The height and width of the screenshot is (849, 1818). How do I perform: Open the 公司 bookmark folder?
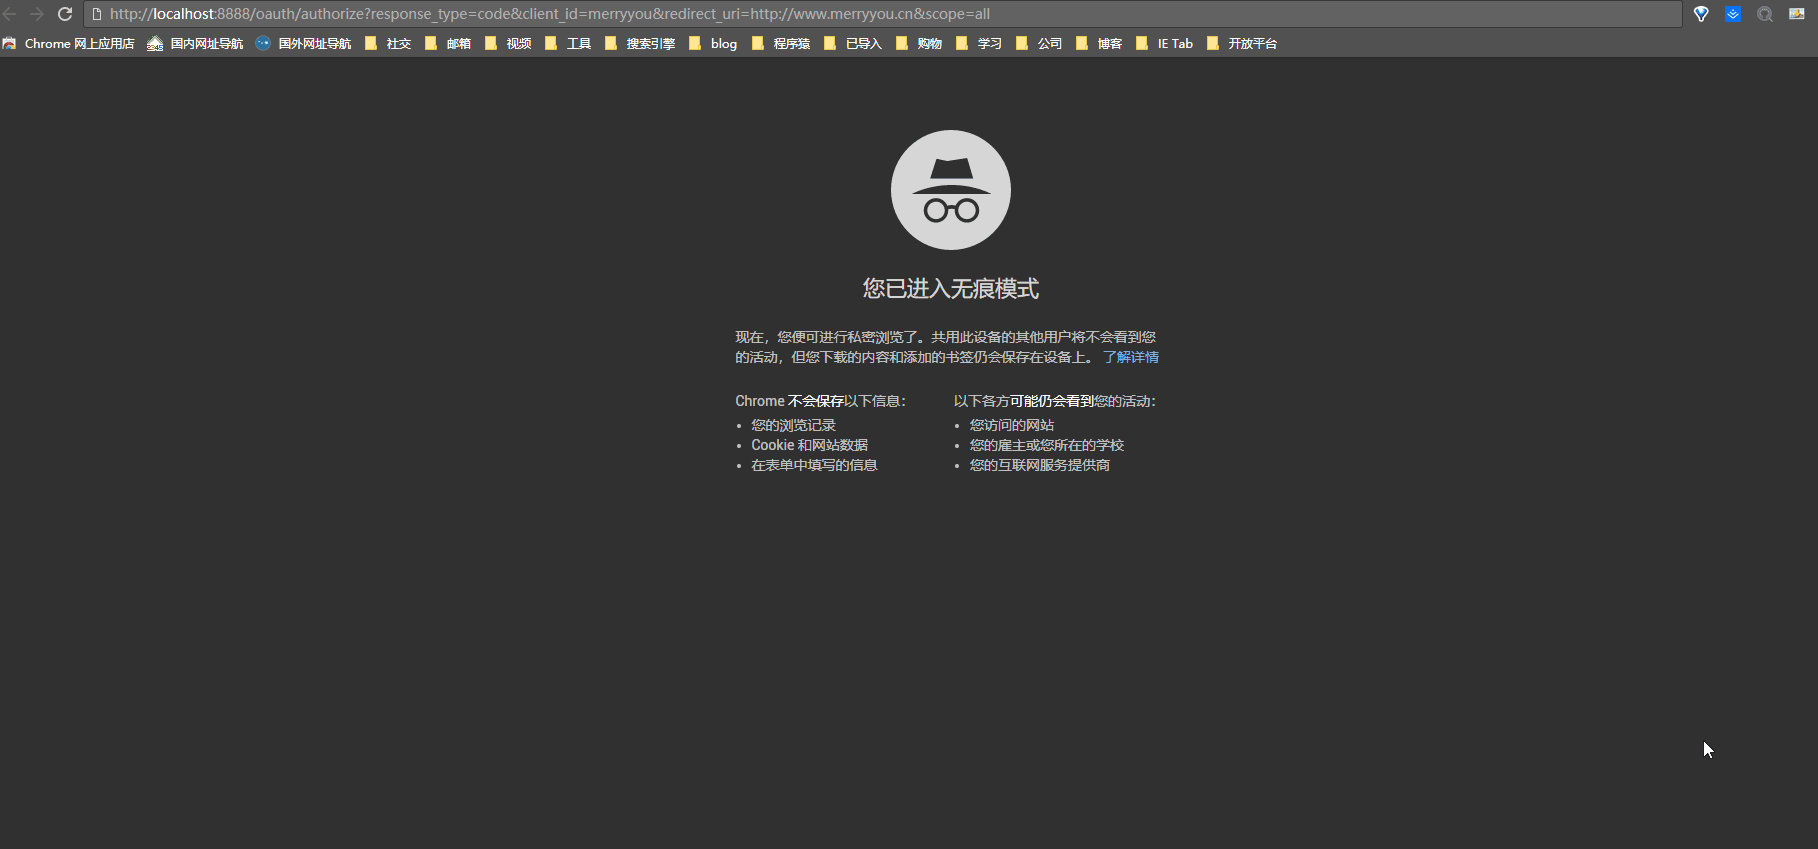point(1039,43)
